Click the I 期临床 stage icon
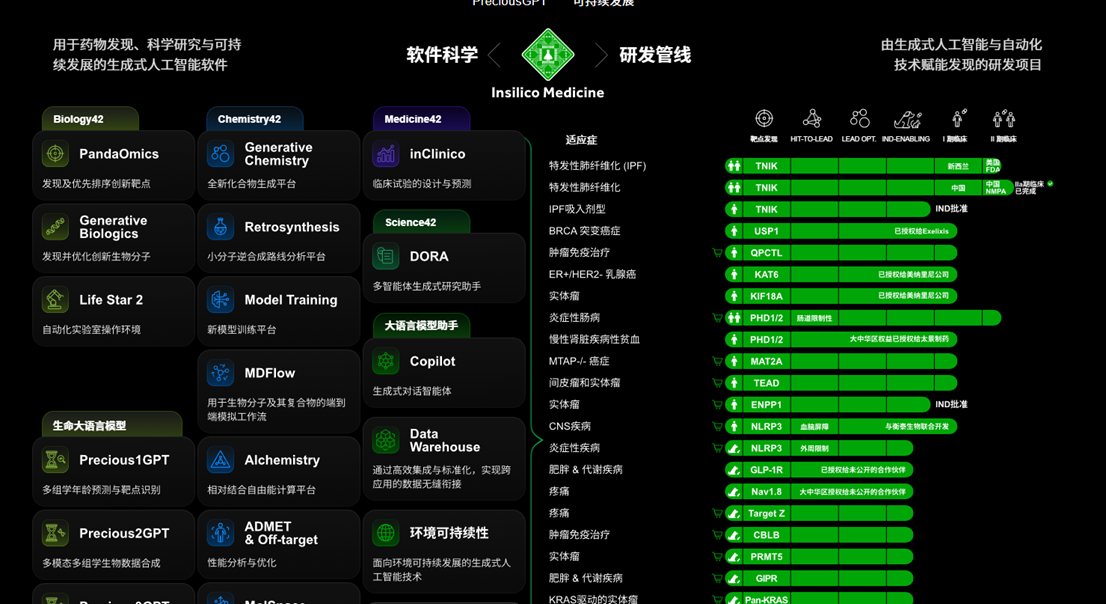Screen dimensions: 1106x604 point(959,119)
